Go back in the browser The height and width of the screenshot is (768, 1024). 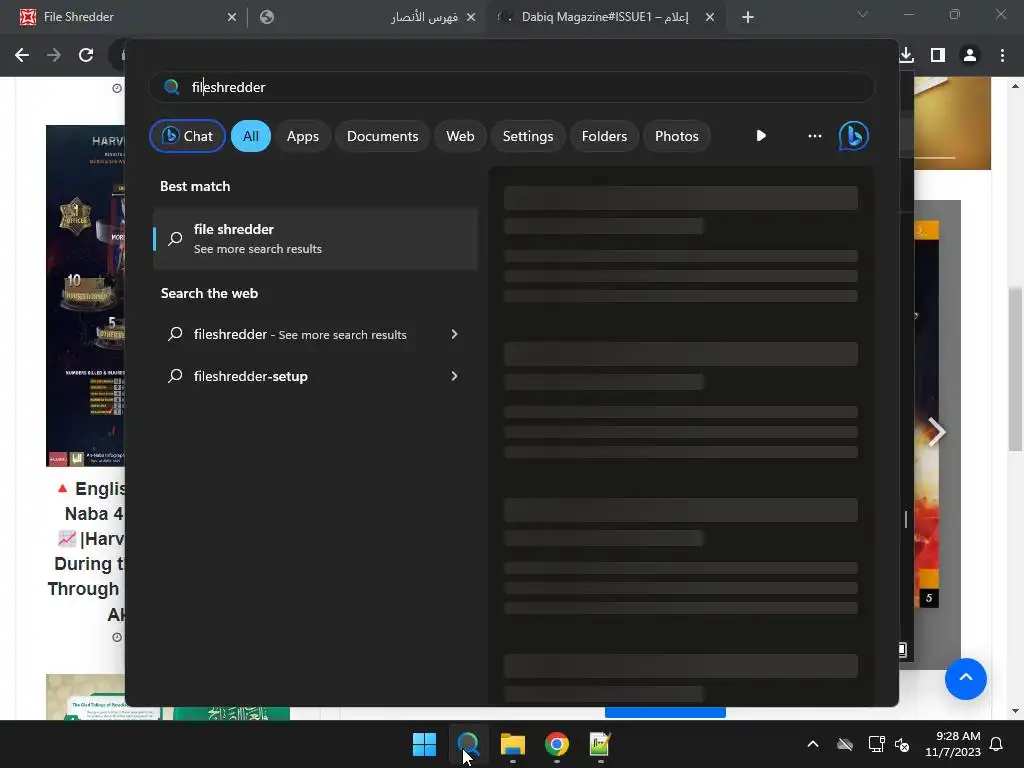[x=22, y=55]
